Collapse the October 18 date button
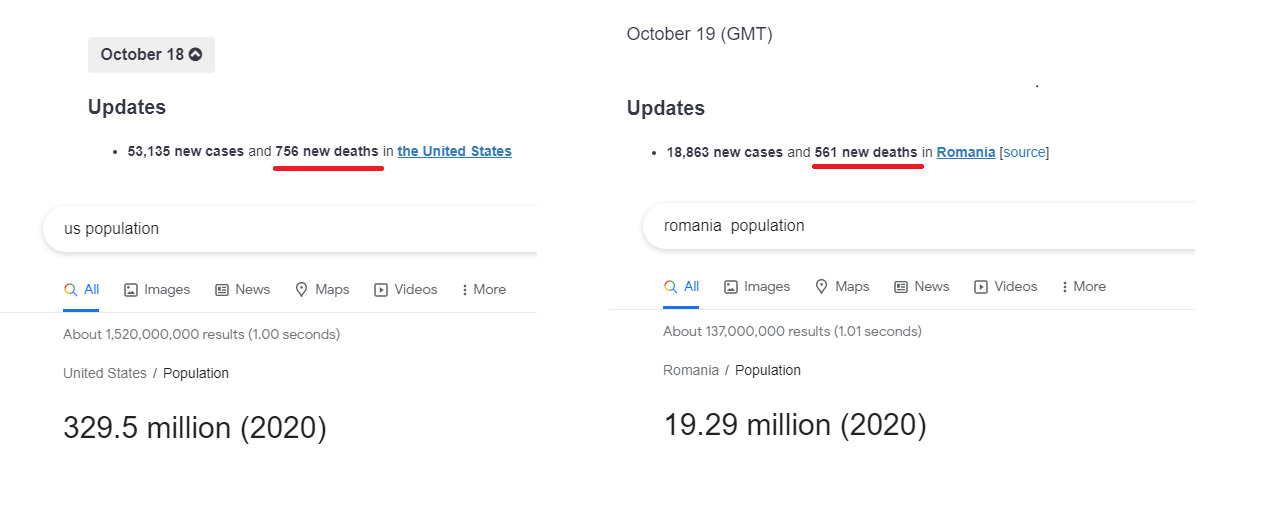Image resolution: width=1271 pixels, height=511 pixels. [x=151, y=55]
